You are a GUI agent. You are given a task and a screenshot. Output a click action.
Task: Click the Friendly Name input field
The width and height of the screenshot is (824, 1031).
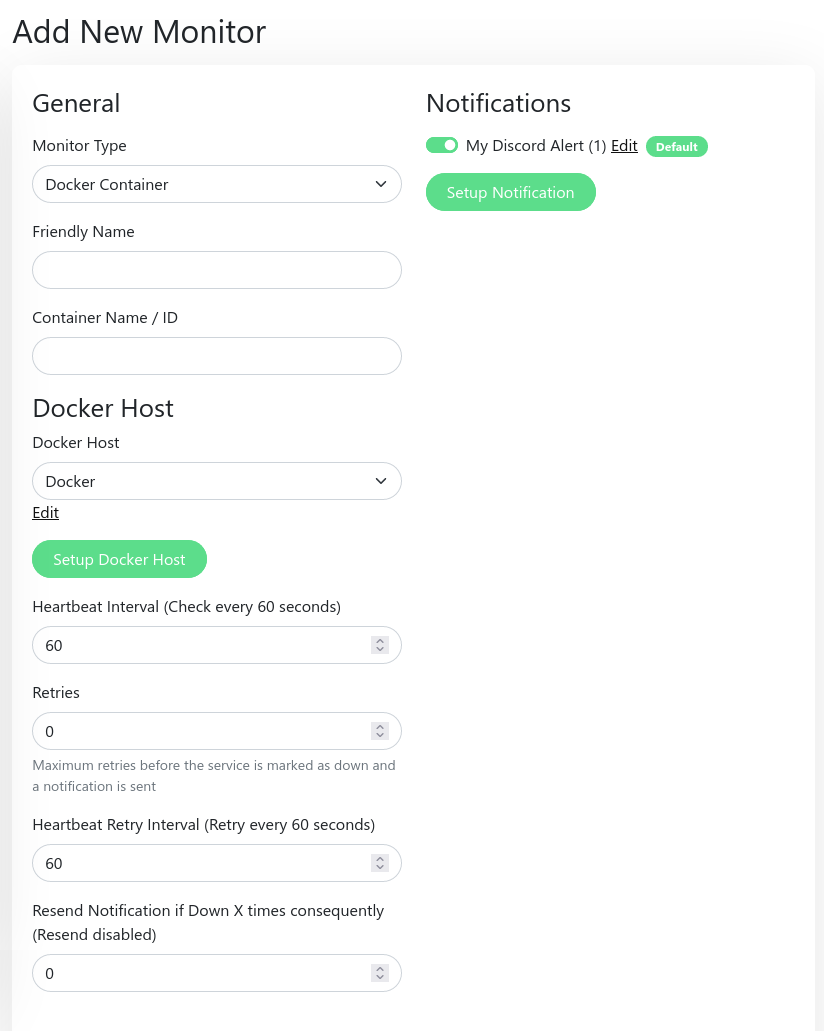pyautogui.click(x=217, y=270)
